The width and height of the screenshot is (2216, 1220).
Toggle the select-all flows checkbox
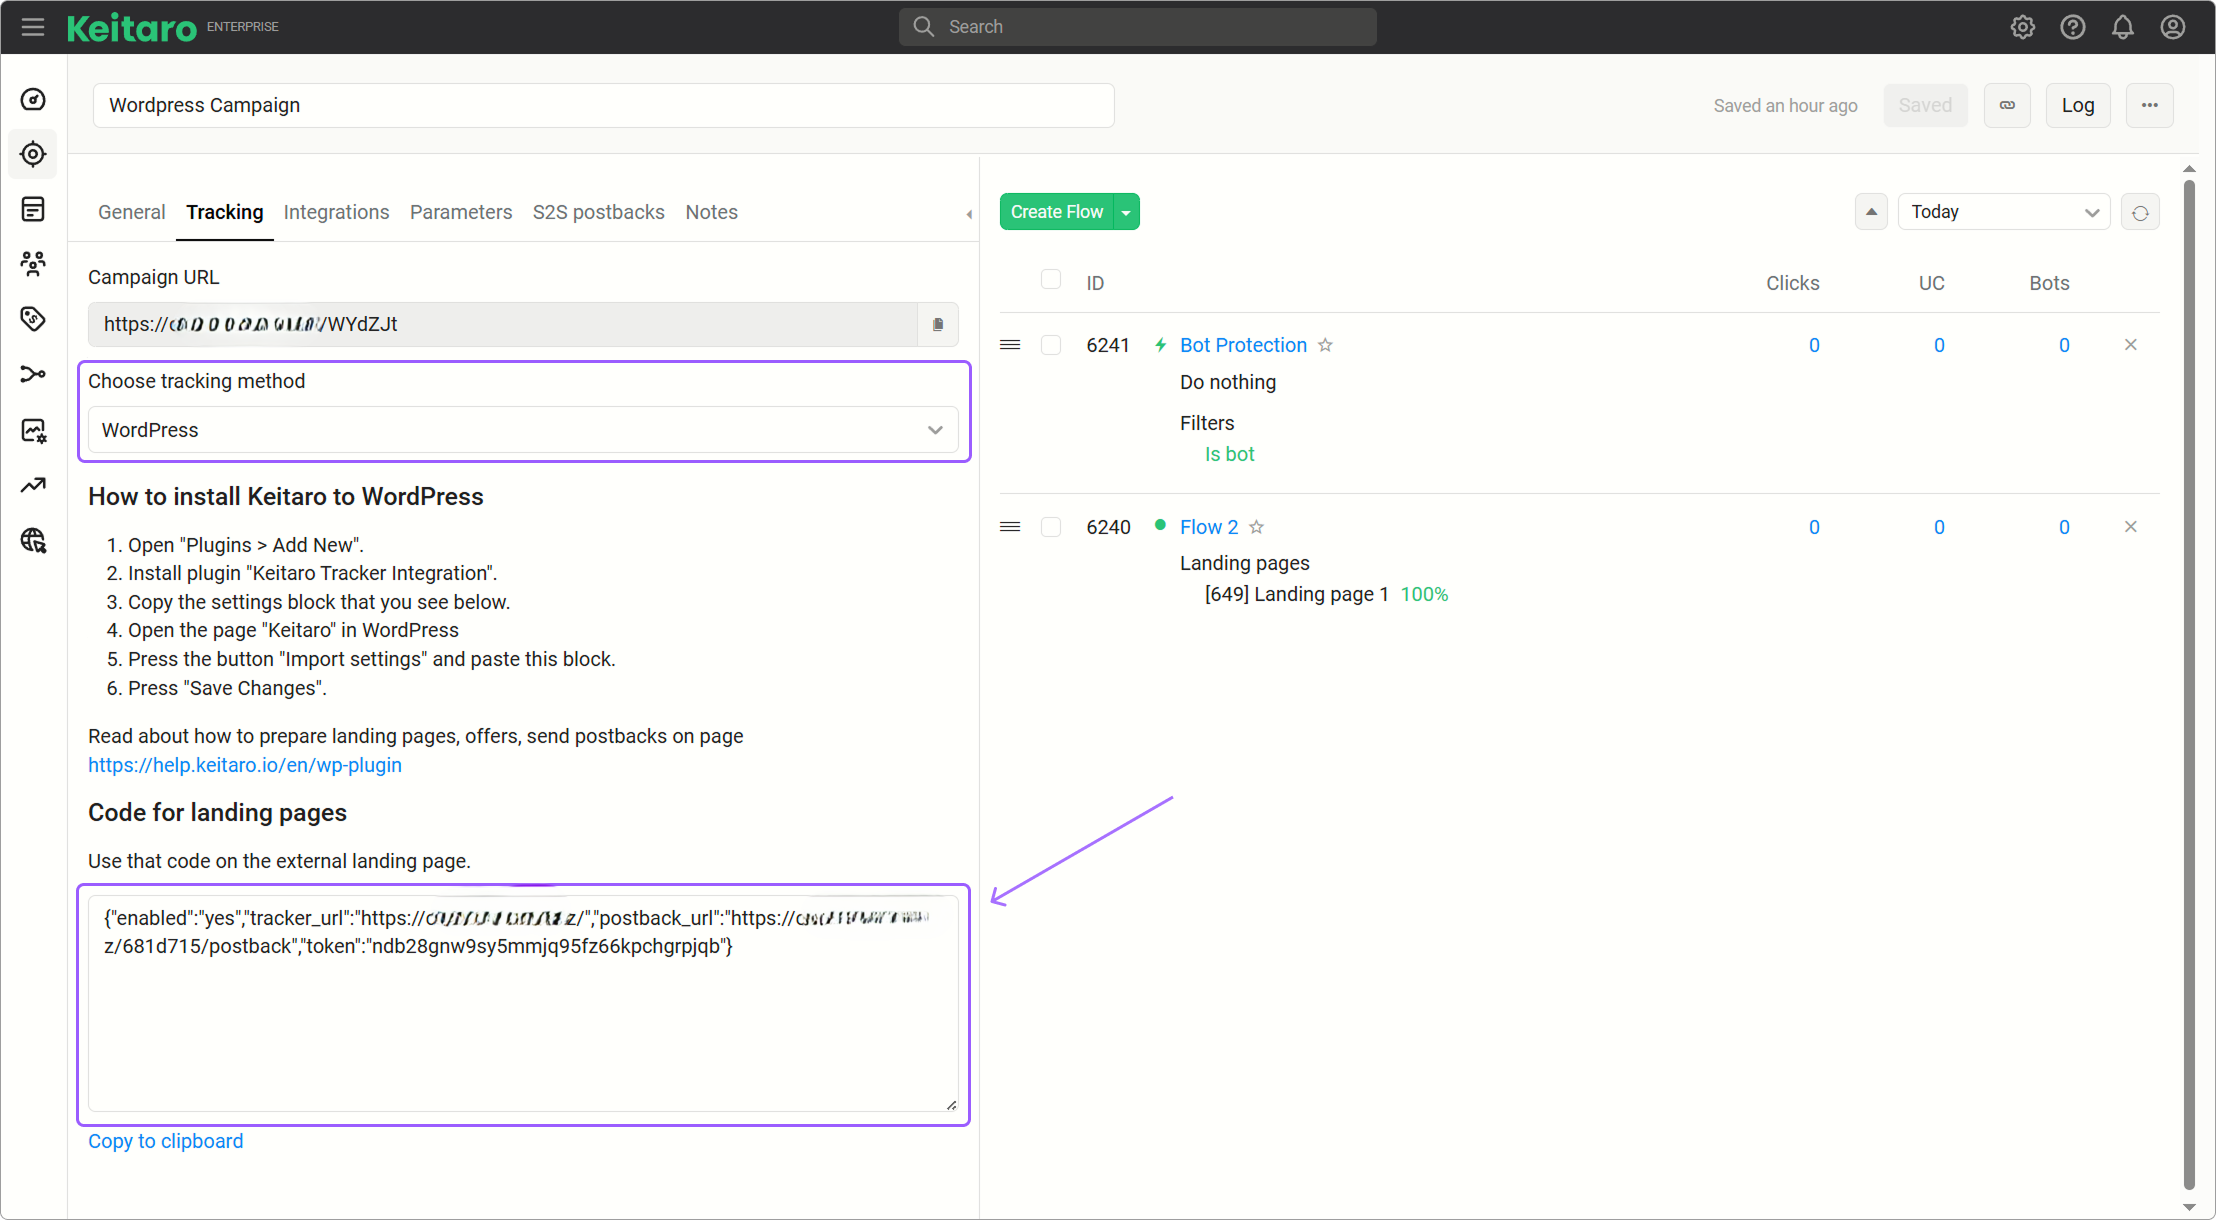[1050, 279]
